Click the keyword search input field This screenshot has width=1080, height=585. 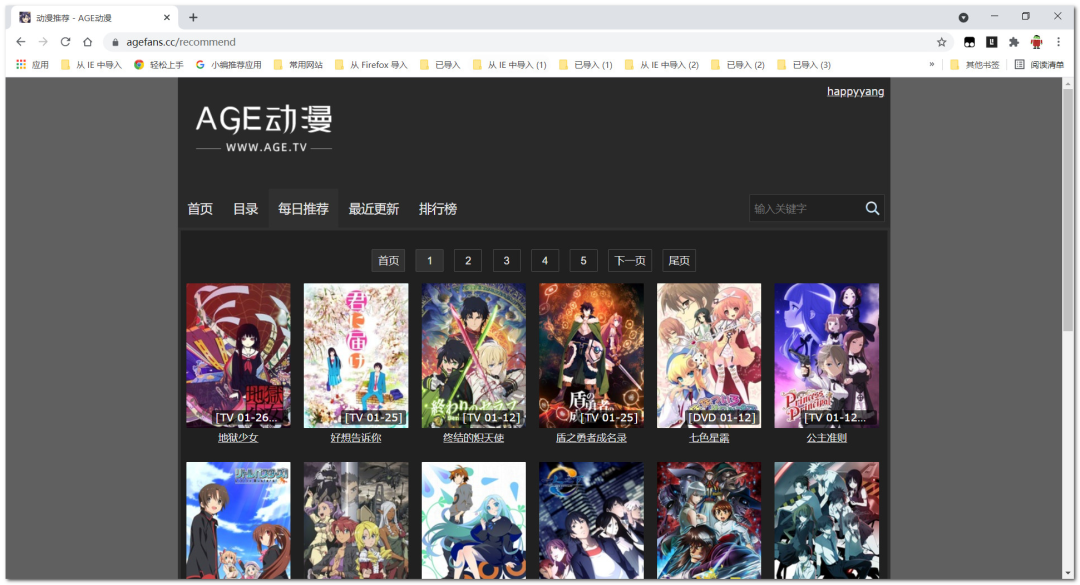[805, 208]
